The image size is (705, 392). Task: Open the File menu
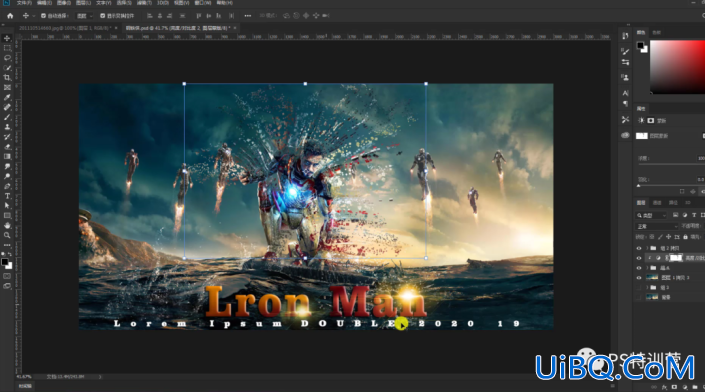click(24, 3)
